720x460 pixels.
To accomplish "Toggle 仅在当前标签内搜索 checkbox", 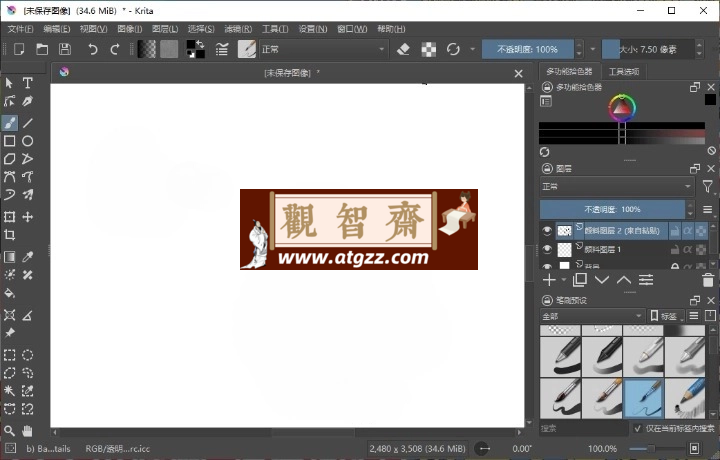I will point(637,428).
